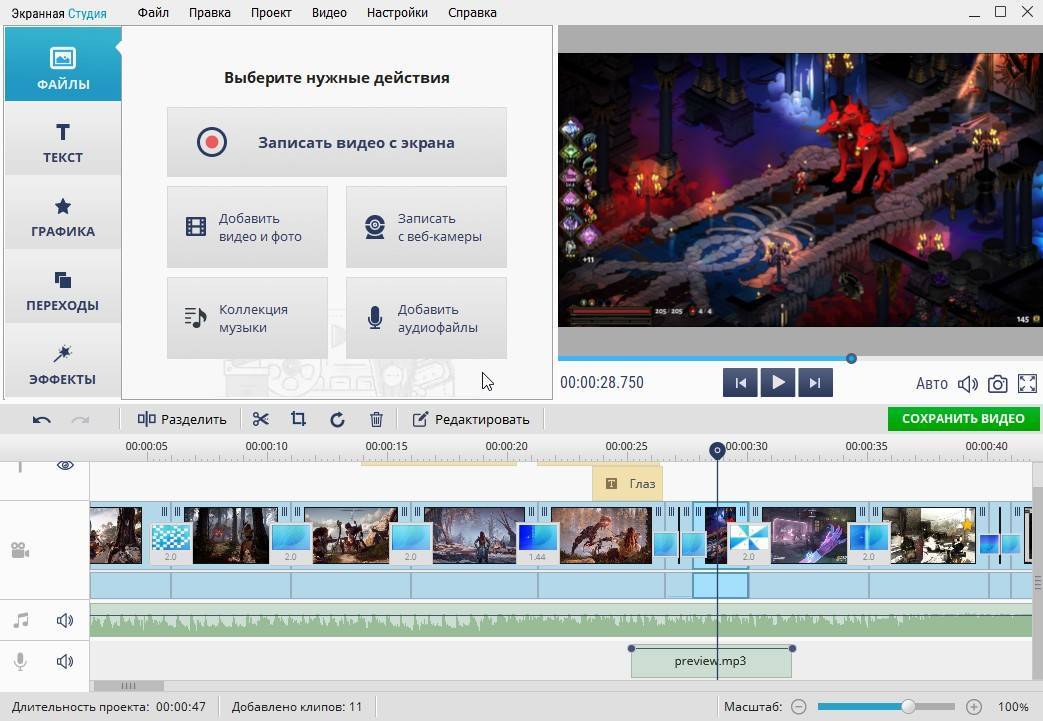Click Сохранить видео button
Image resolution: width=1043 pixels, height=721 pixels.
pos(963,419)
